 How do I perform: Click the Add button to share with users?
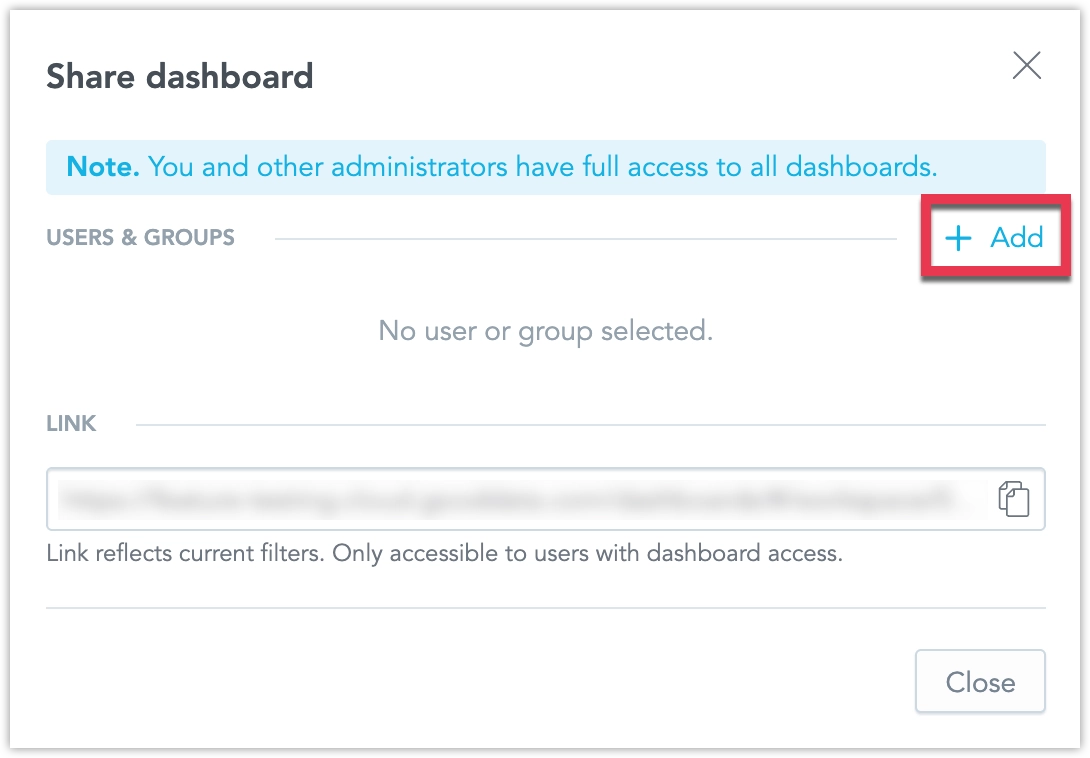coord(995,238)
